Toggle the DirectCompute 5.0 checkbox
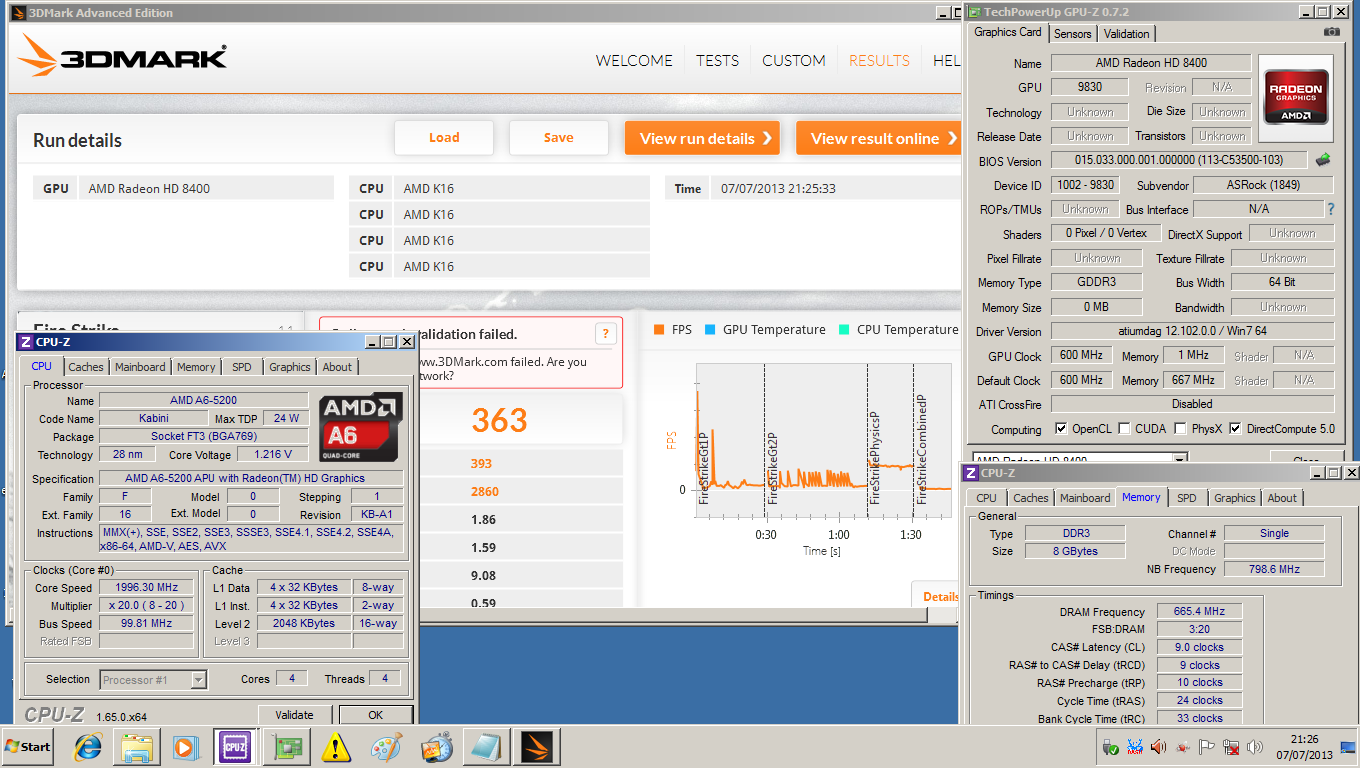This screenshot has height=768, width=1360. coord(1235,429)
